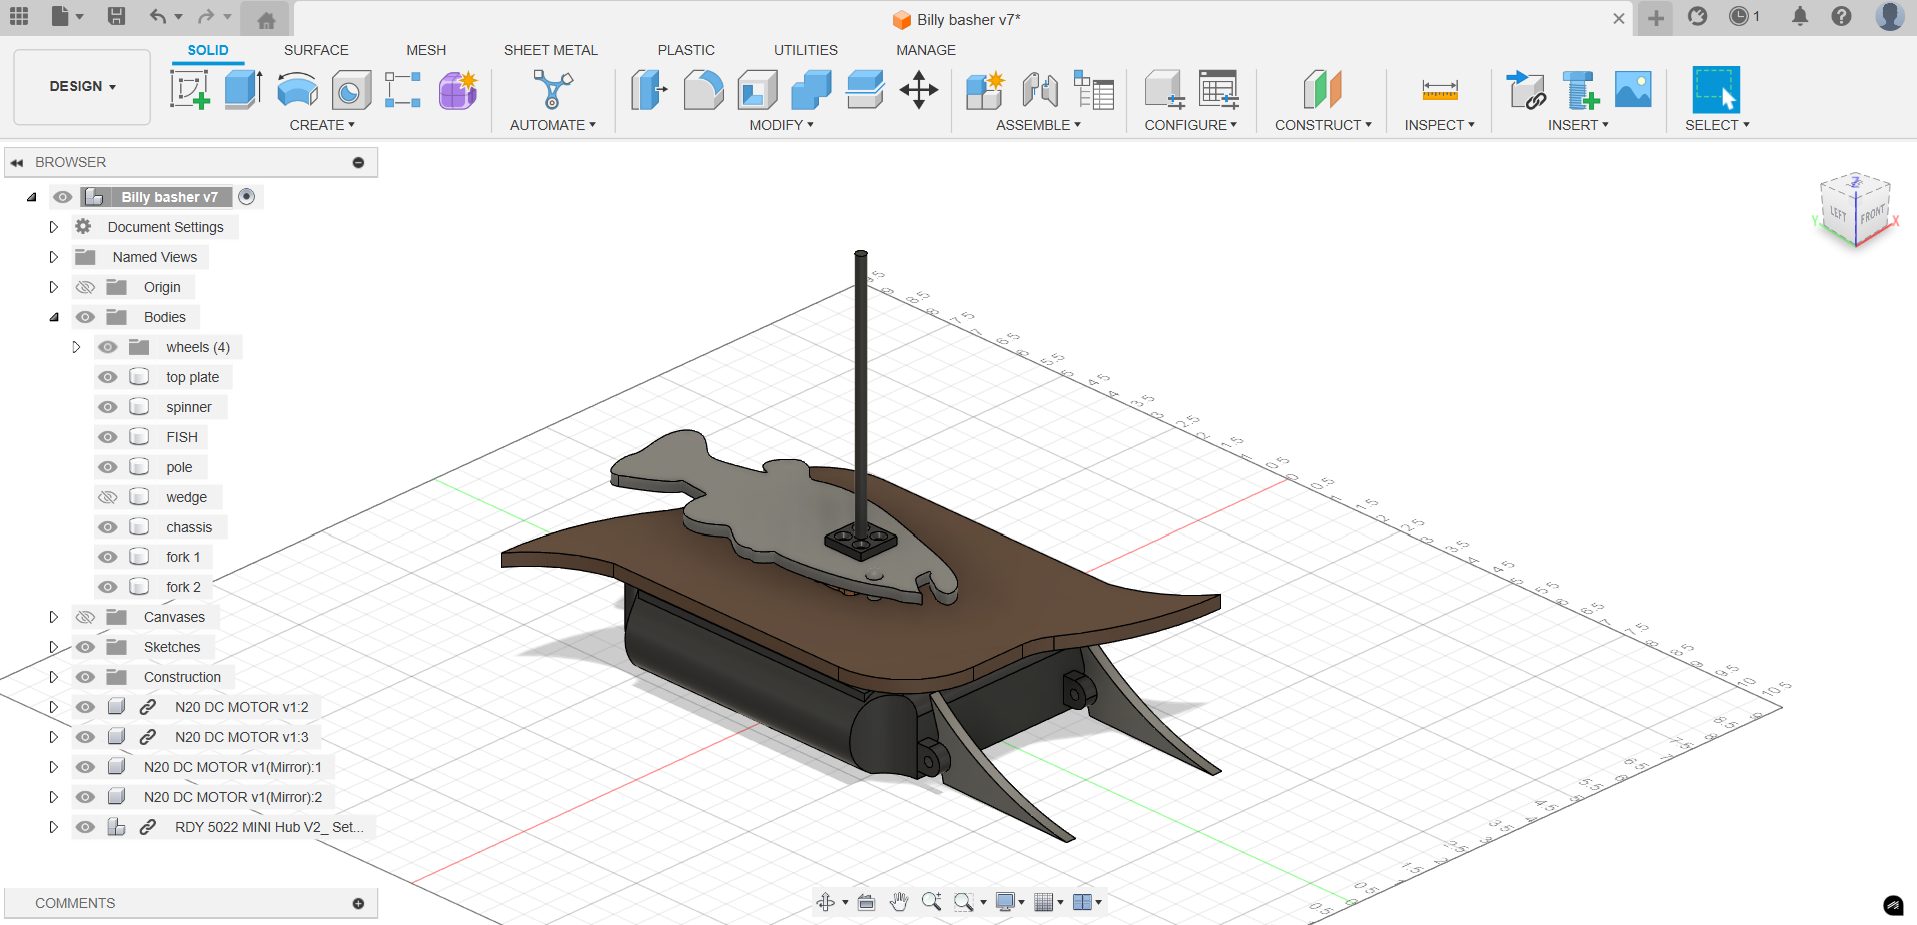The image size is (1917, 925).
Task: Show the Origin folder
Action: tap(86, 287)
